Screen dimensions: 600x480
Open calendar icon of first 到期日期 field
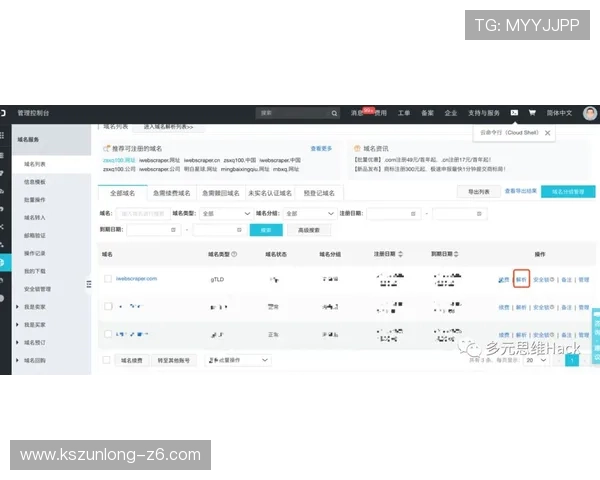tap(173, 230)
